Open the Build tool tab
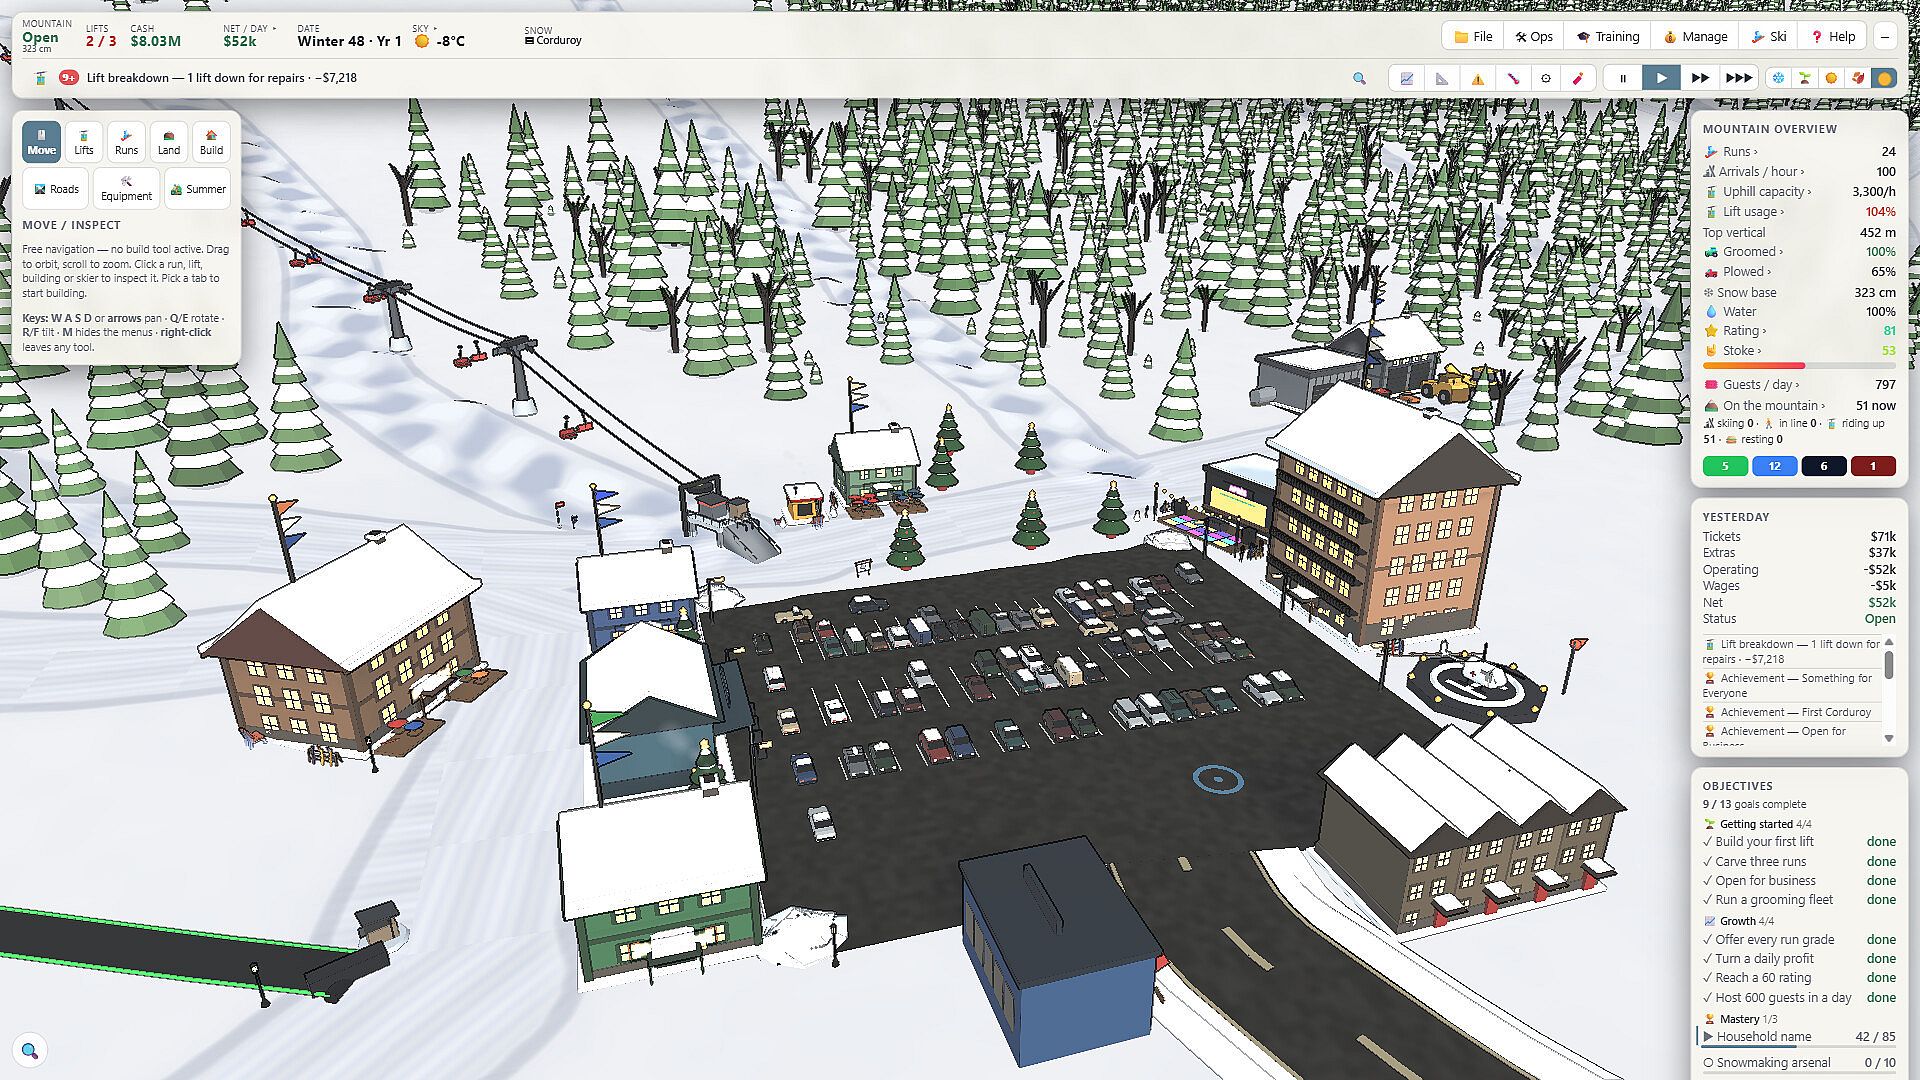Viewport: 1920px width, 1080px height. [x=211, y=142]
